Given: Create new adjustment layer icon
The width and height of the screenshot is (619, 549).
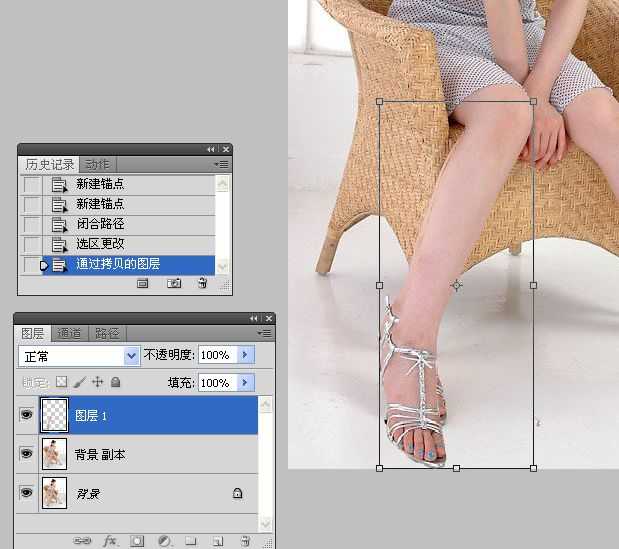Looking at the screenshot, I should [164, 541].
